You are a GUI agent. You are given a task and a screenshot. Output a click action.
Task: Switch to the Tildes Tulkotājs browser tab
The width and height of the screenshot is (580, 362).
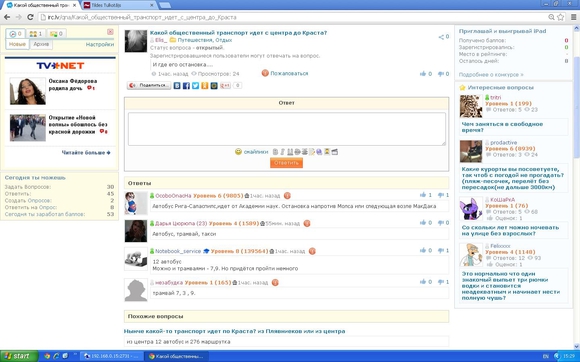click(x=118, y=5)
